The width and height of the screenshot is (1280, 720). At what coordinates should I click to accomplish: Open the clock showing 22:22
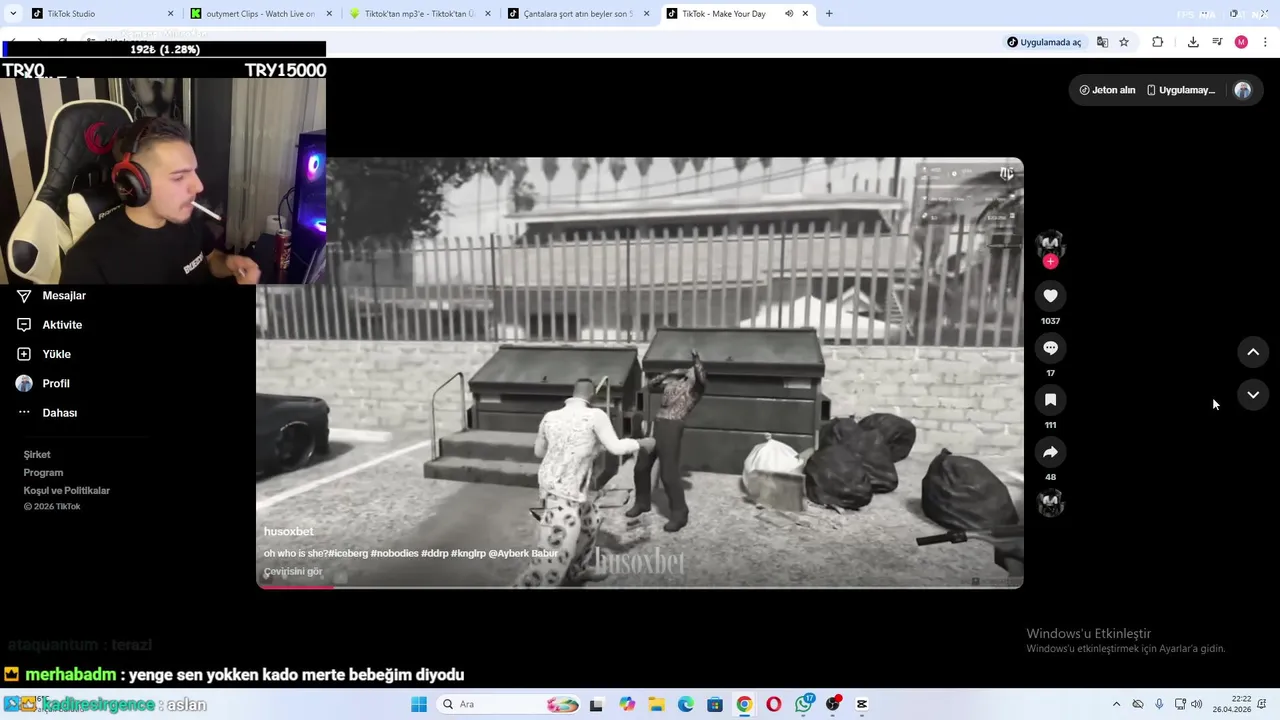coord(1232,704)
